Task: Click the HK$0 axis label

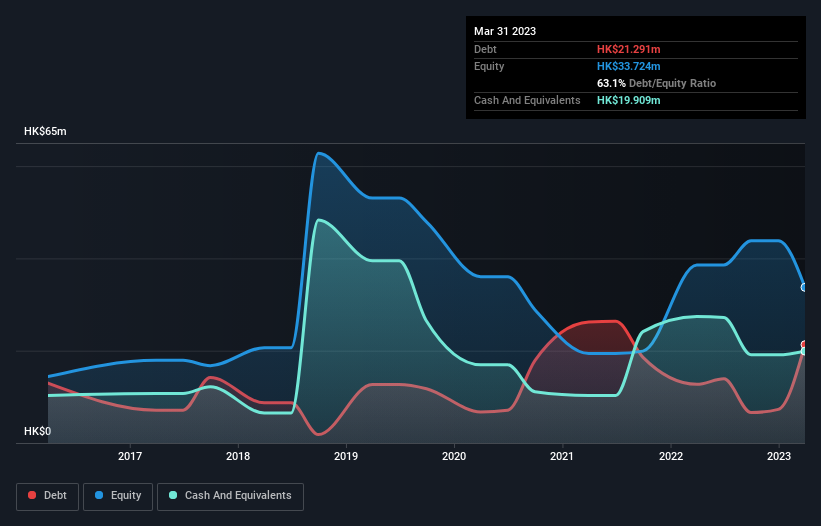Action: (x=38, y=431)
